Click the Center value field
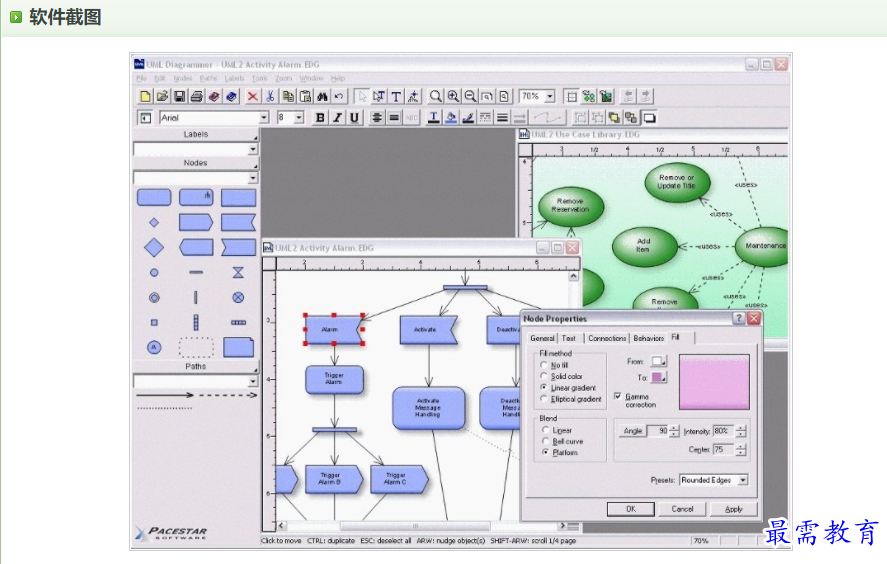The height and width of the screenshot is (564, 887). [723, 449]
